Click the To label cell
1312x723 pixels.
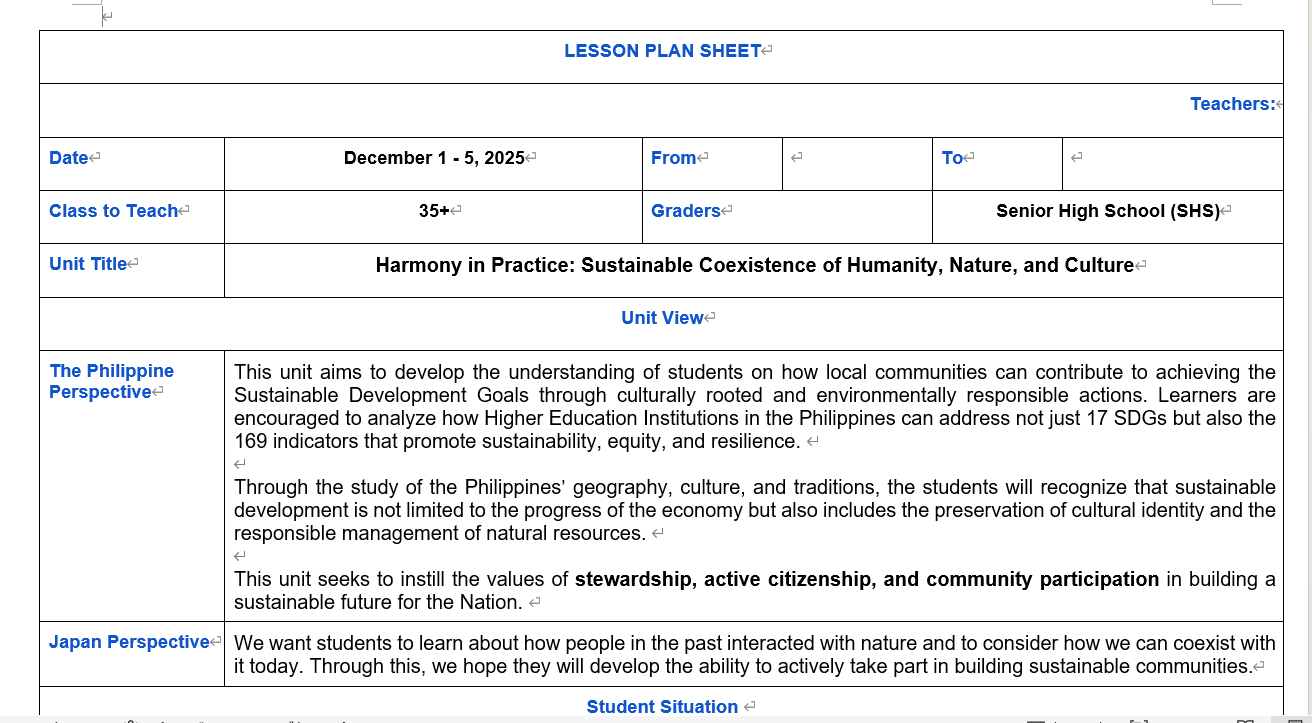(x=952, y=158)
